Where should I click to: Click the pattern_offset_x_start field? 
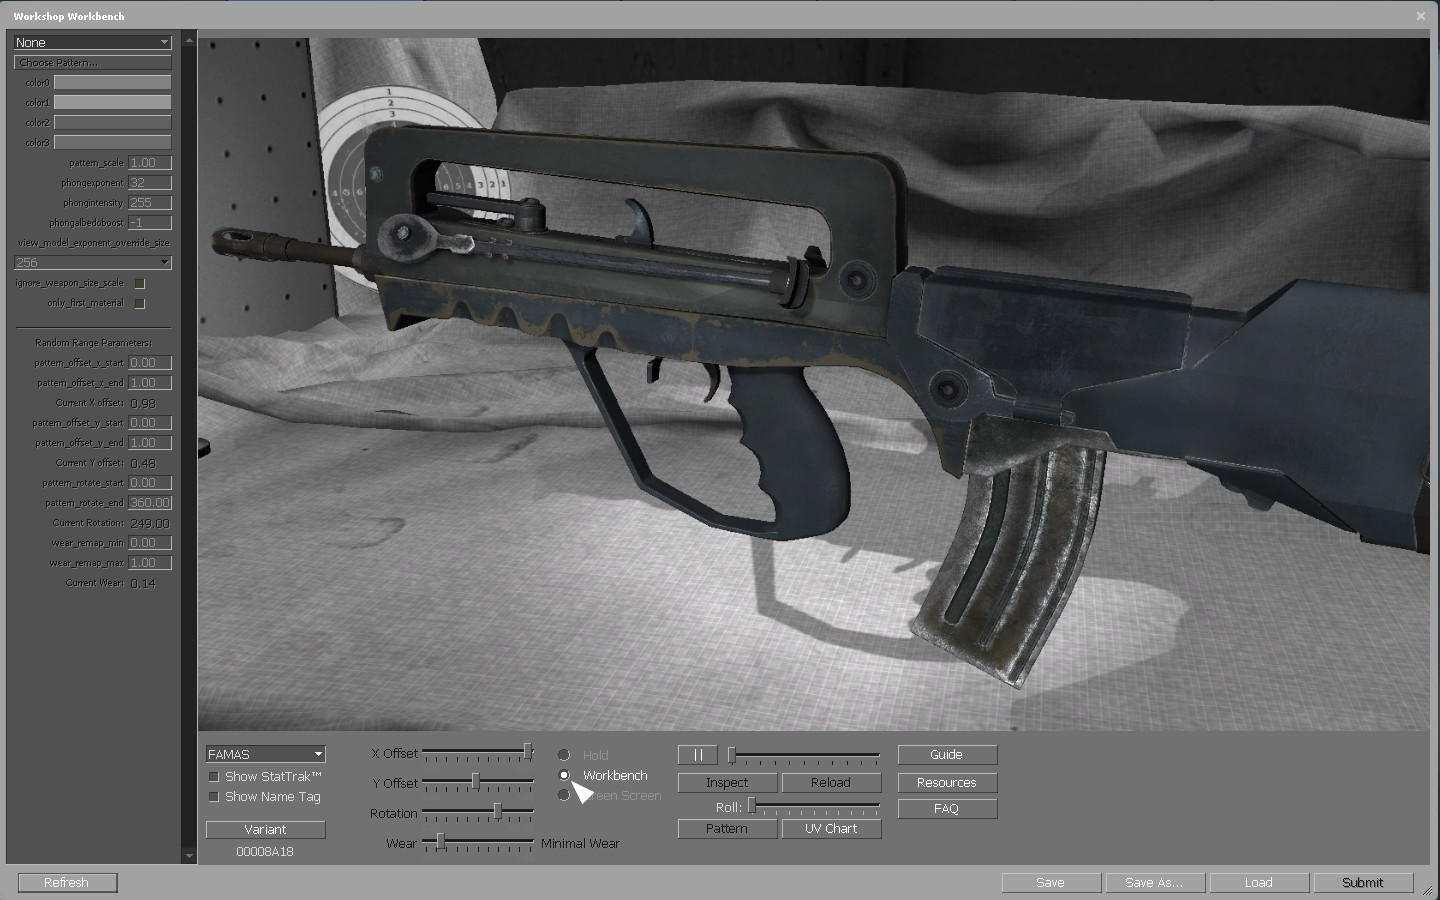point(150,363)
